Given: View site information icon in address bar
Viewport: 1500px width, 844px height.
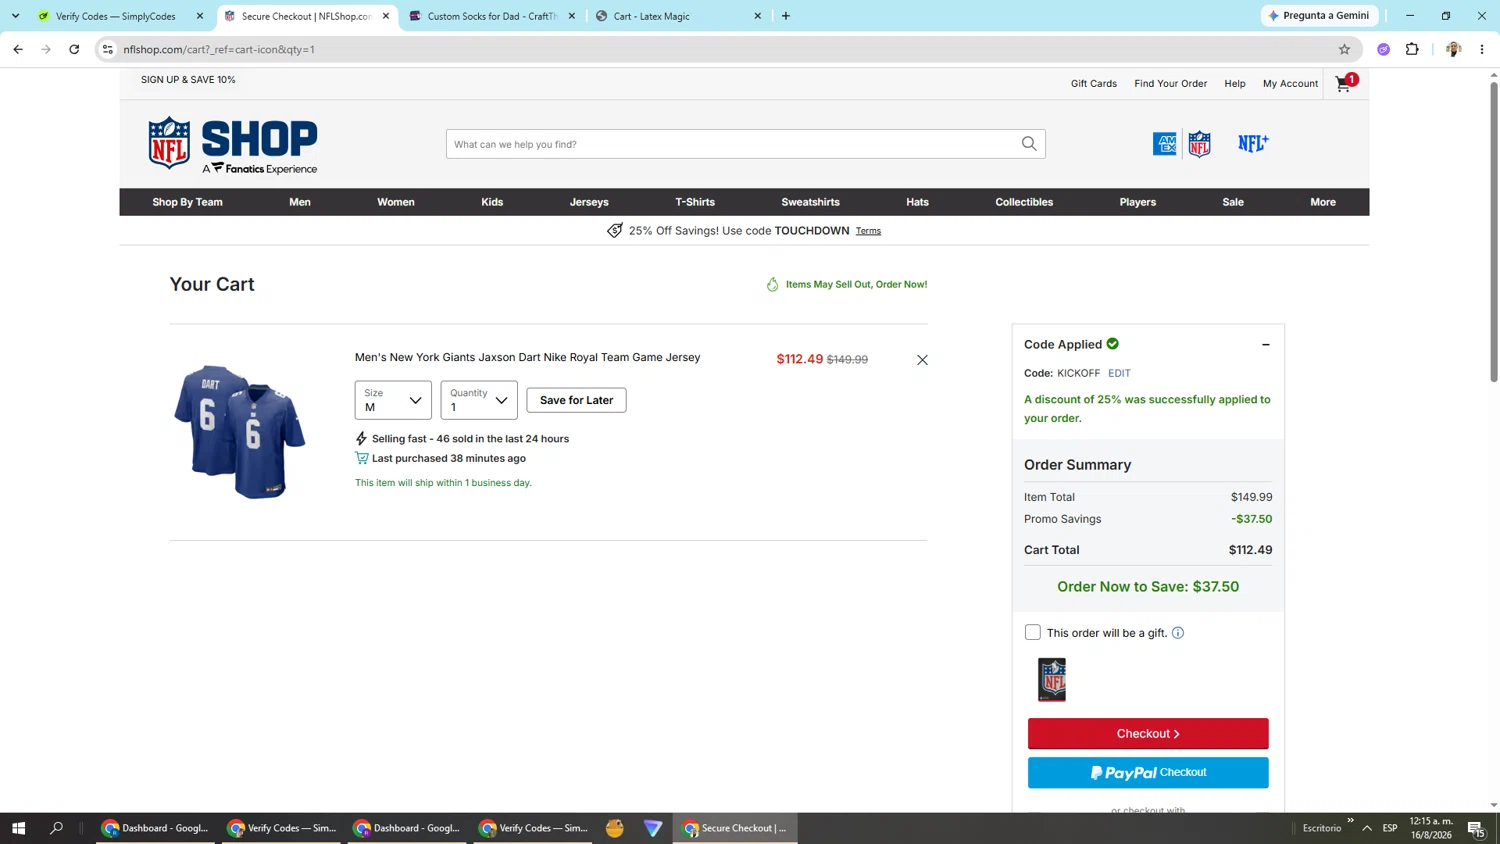Looking at the screenshot, I should 108,49.
